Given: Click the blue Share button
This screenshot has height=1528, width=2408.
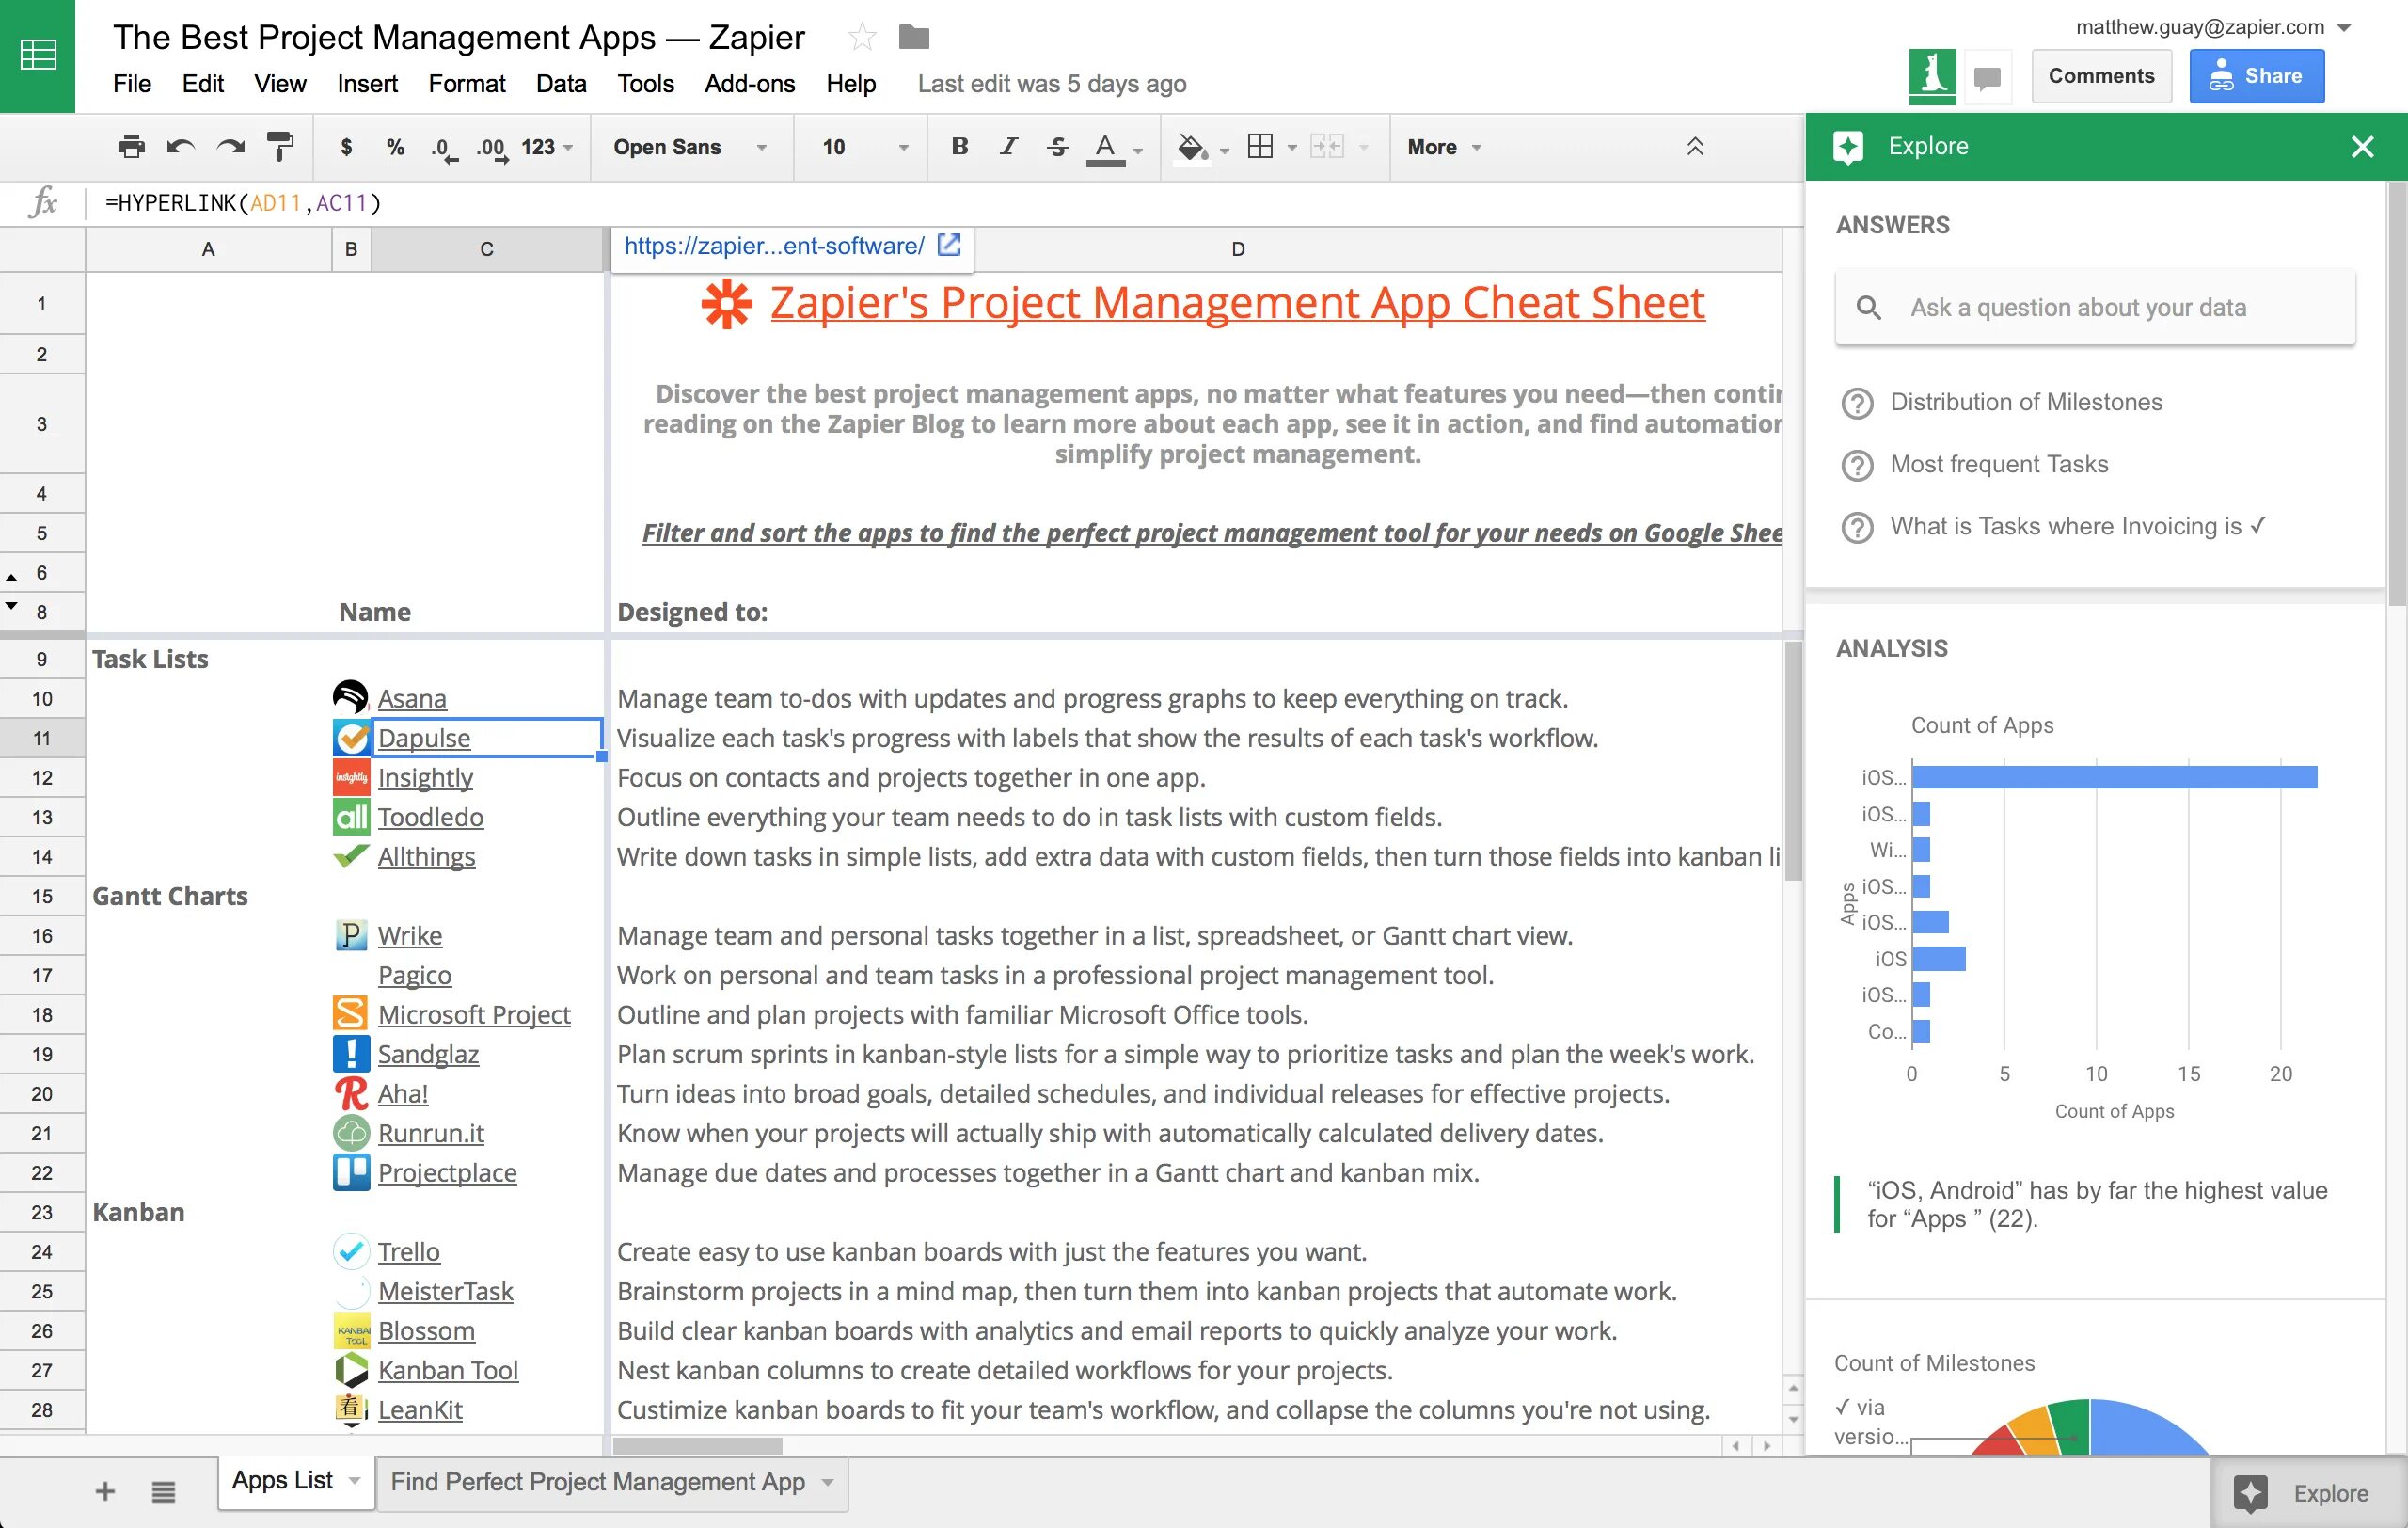Looking at the screenshot, I should (2255, 77).
